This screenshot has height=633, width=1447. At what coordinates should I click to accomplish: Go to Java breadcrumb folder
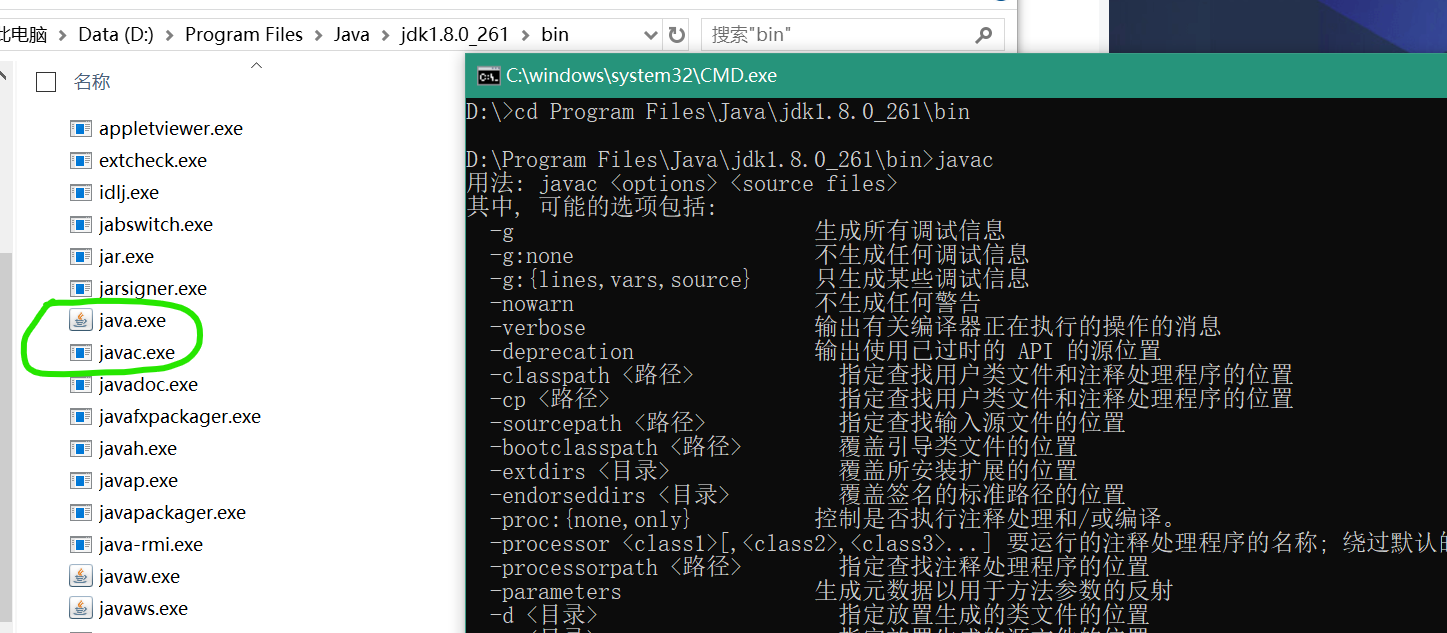(x=352, y=35)
